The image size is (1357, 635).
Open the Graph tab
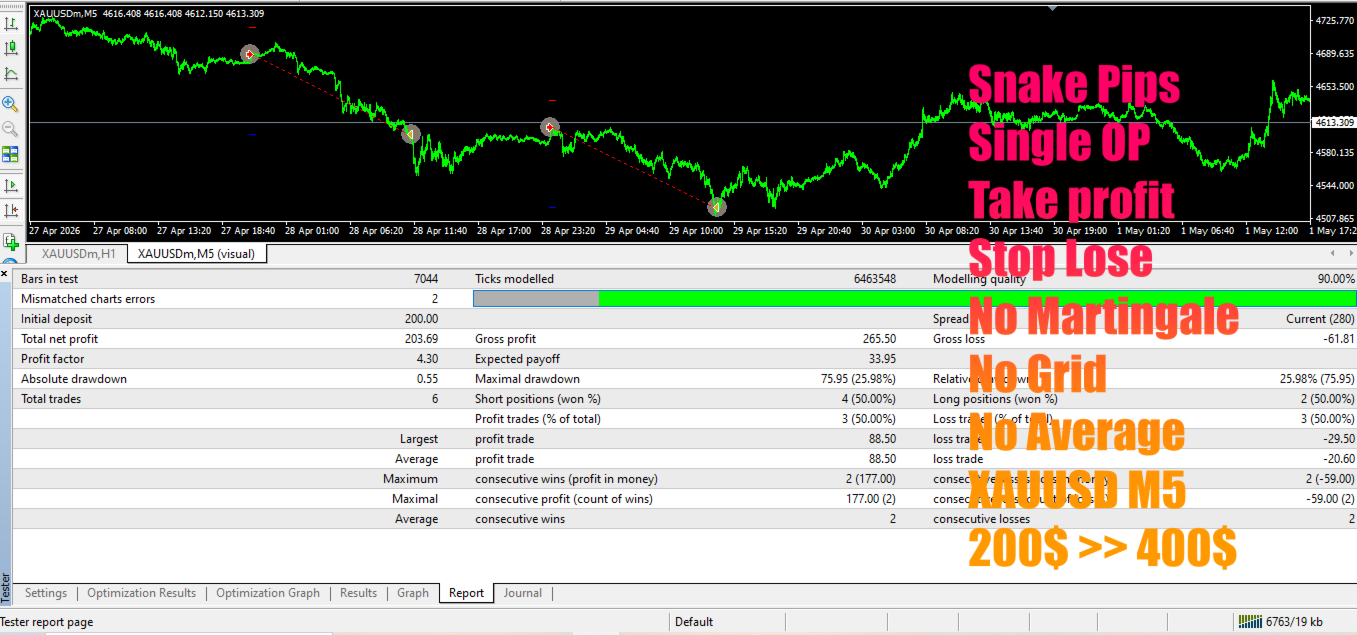point(413,593)
